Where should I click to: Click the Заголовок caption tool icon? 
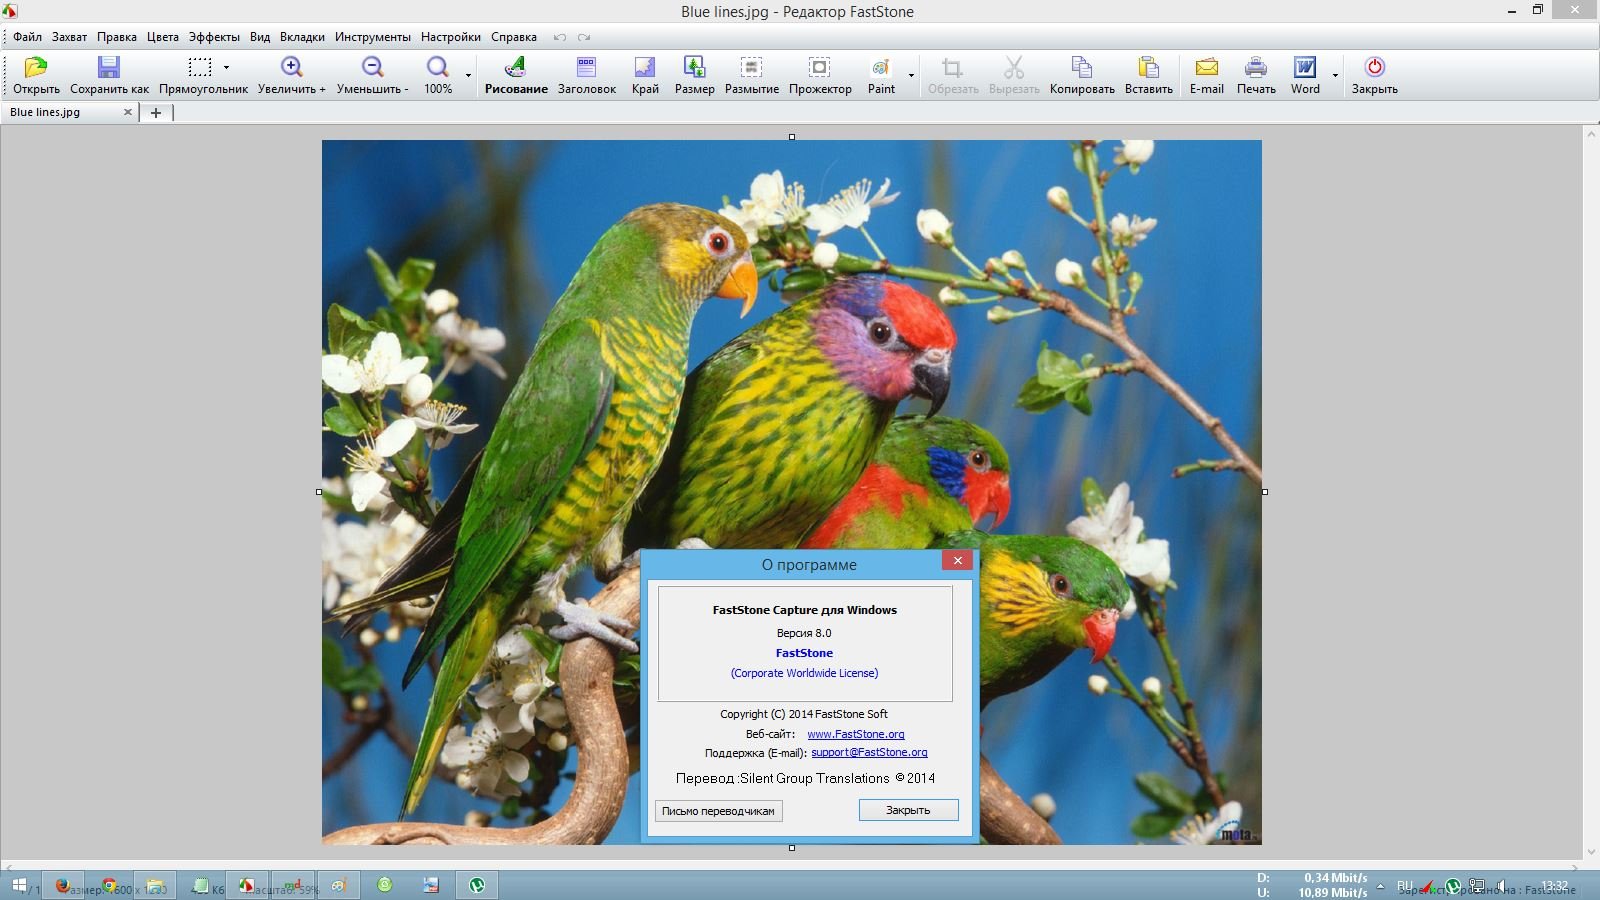586,68
